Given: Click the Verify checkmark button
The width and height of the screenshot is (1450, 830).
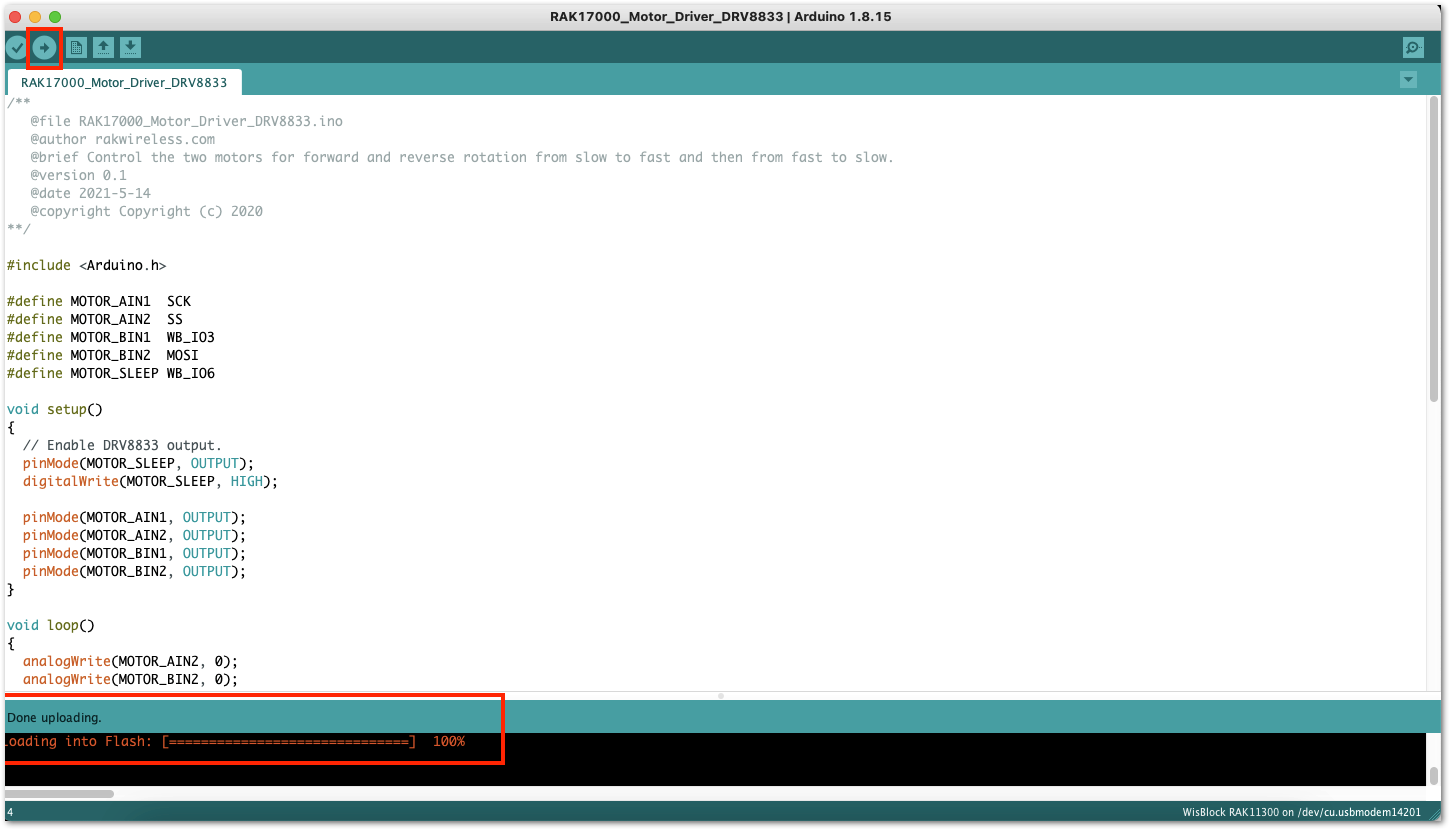Looking at the screenshot, I should (16, 47).
